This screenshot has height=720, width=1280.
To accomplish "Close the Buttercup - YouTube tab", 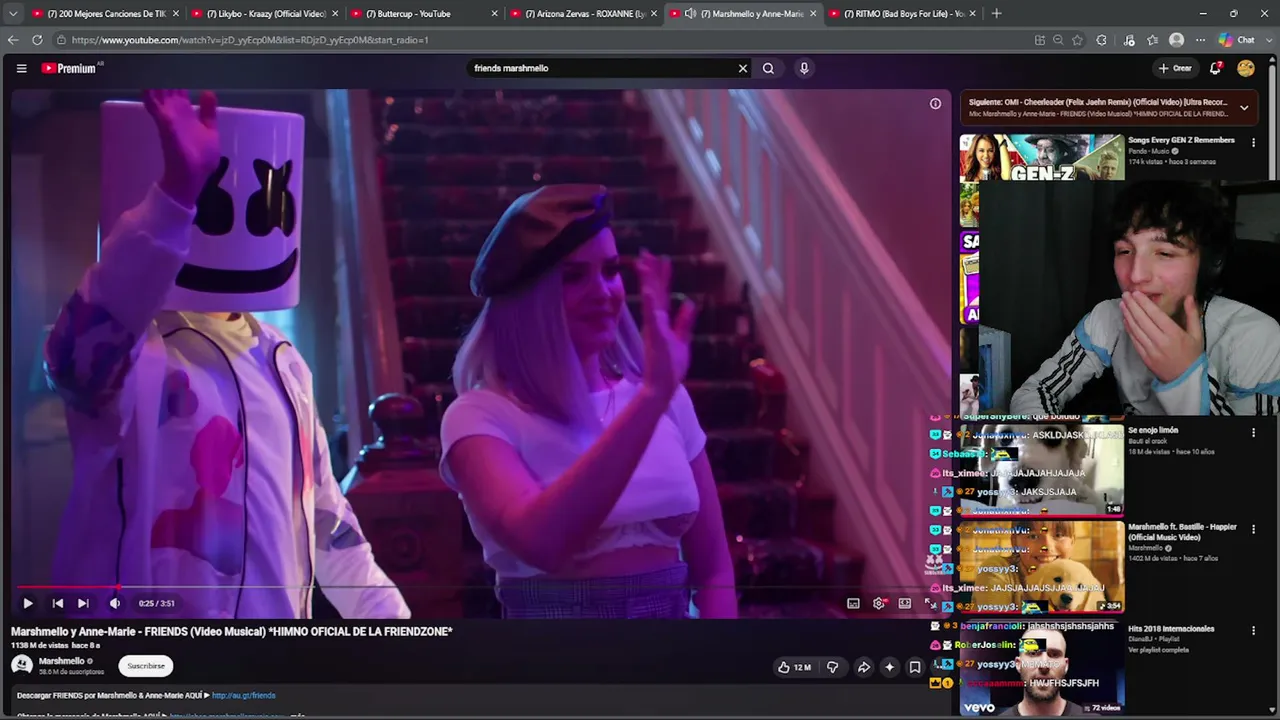I will 494,14.
